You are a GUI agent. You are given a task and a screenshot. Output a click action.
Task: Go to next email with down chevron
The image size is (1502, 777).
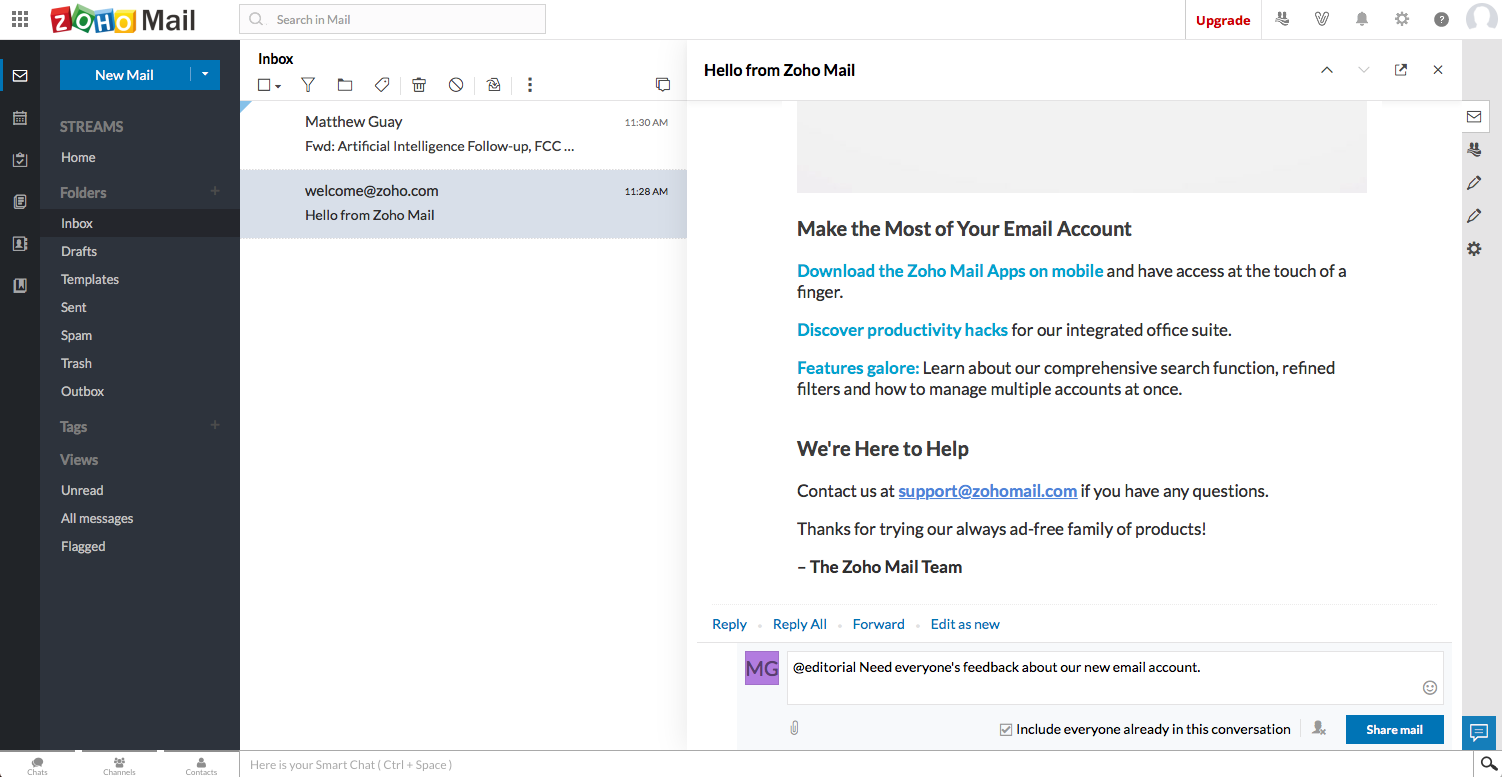pyautogui.click(x=1363, y=70)
